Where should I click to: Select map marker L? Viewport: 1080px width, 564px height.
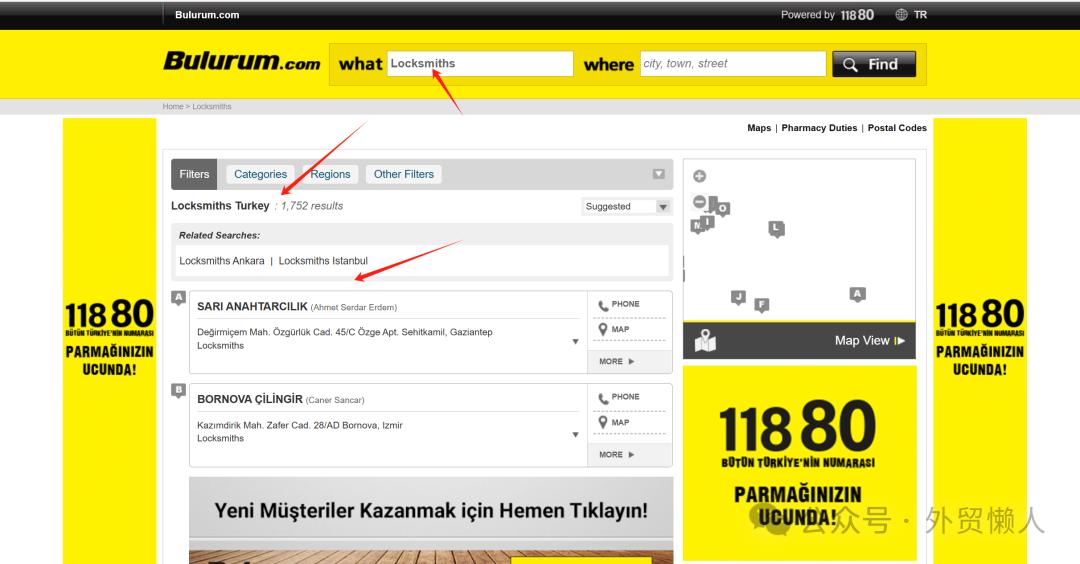776,229
